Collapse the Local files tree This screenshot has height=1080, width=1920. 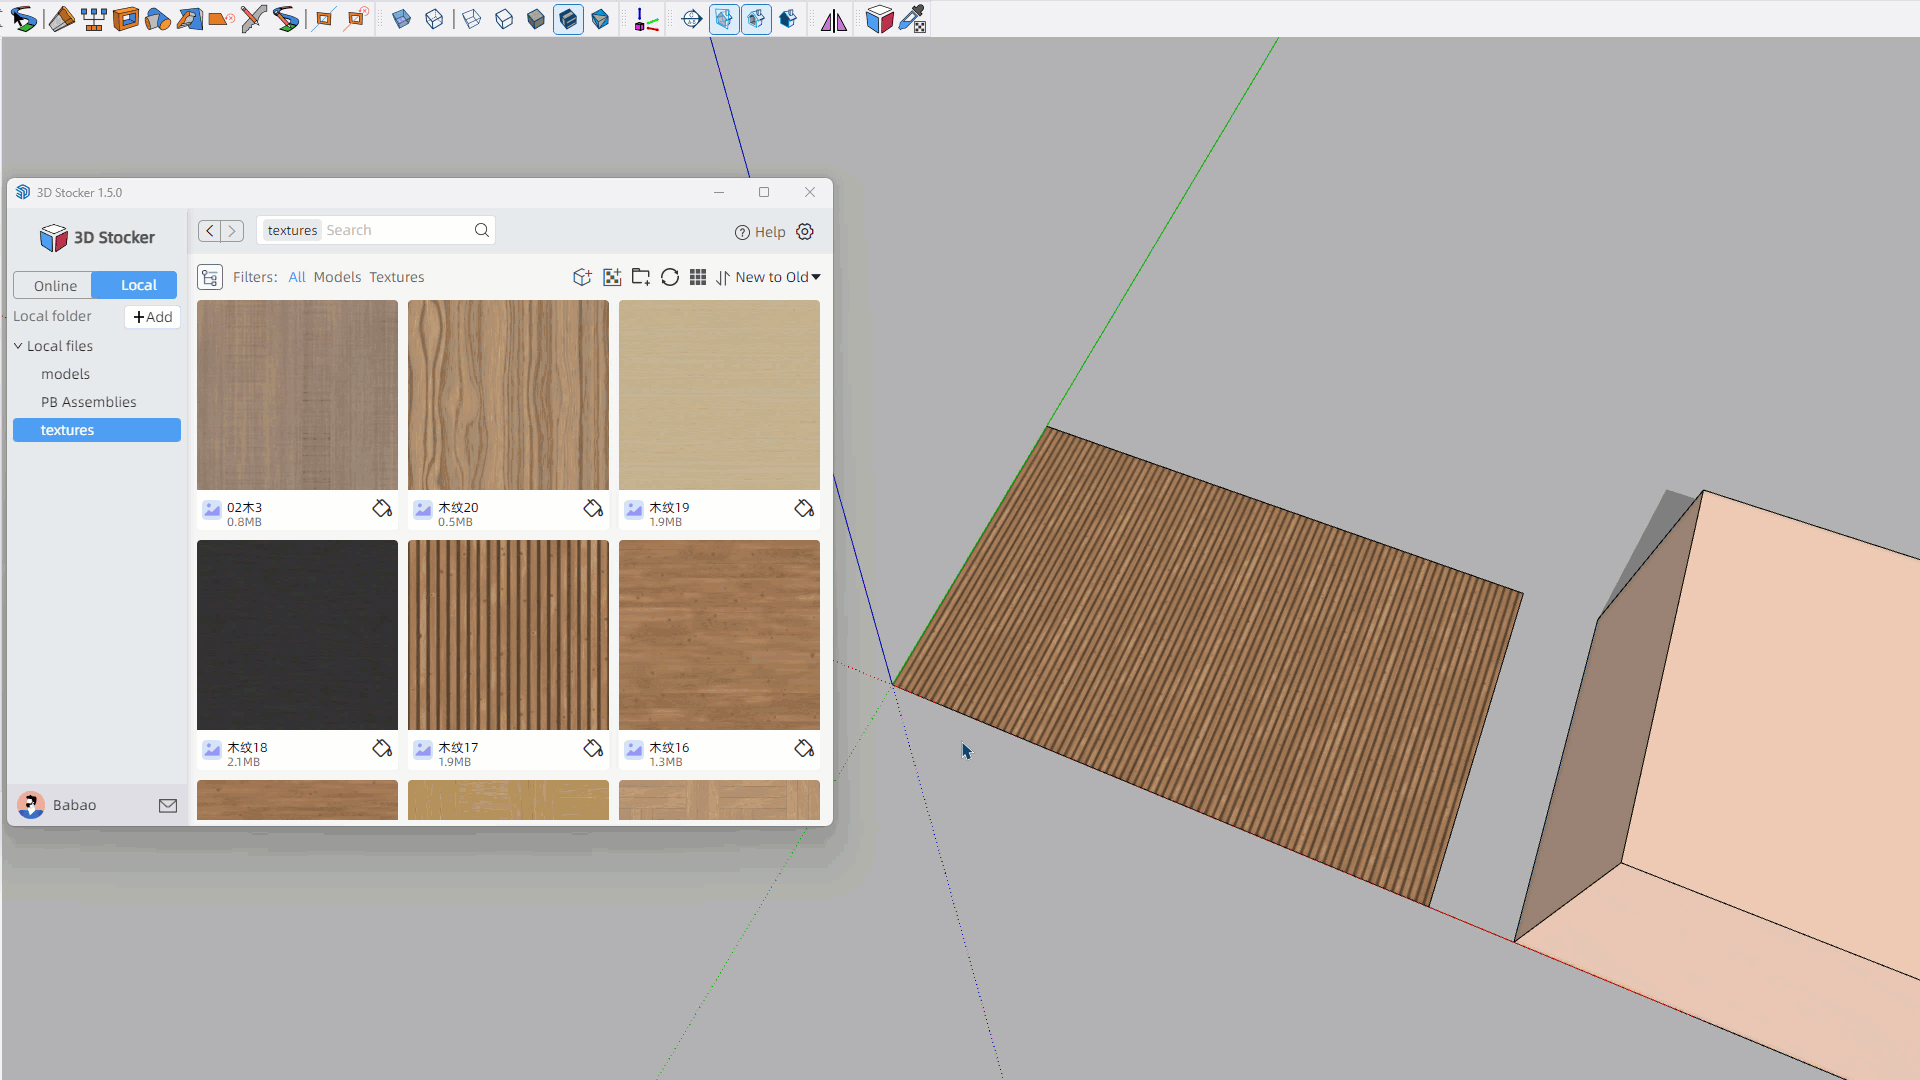pyautogui.click(x=18, y=346)
